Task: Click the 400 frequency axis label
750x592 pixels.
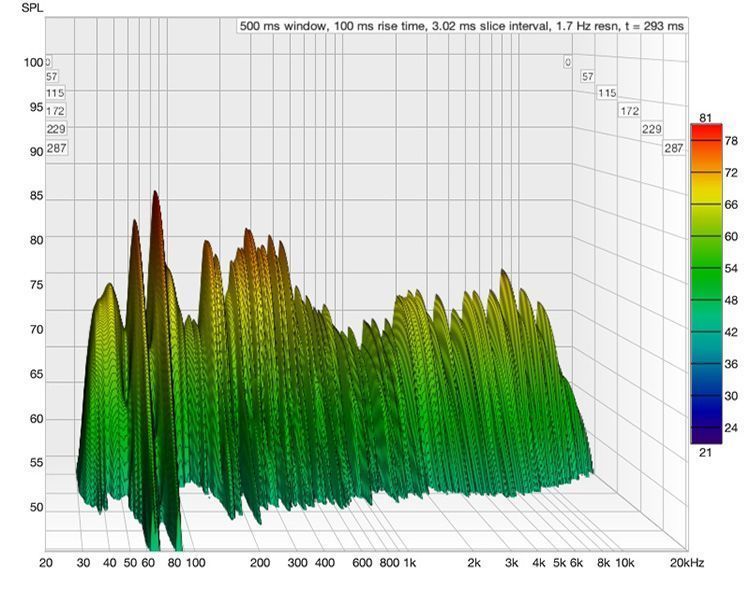Action: click(324, 563)
